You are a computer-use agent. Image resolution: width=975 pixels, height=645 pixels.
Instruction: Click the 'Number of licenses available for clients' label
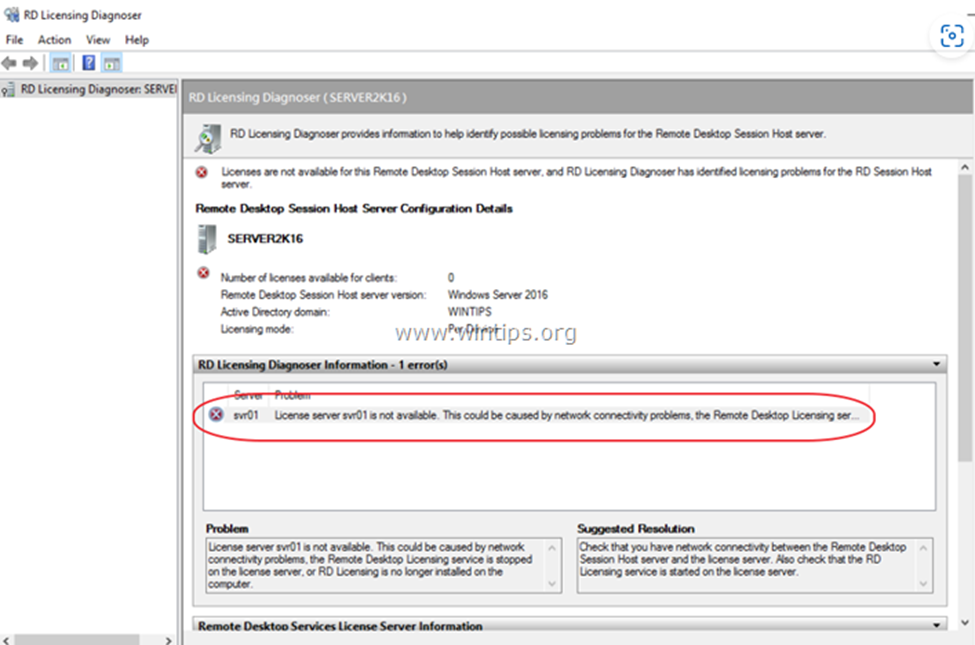click(x=308, y=277)
